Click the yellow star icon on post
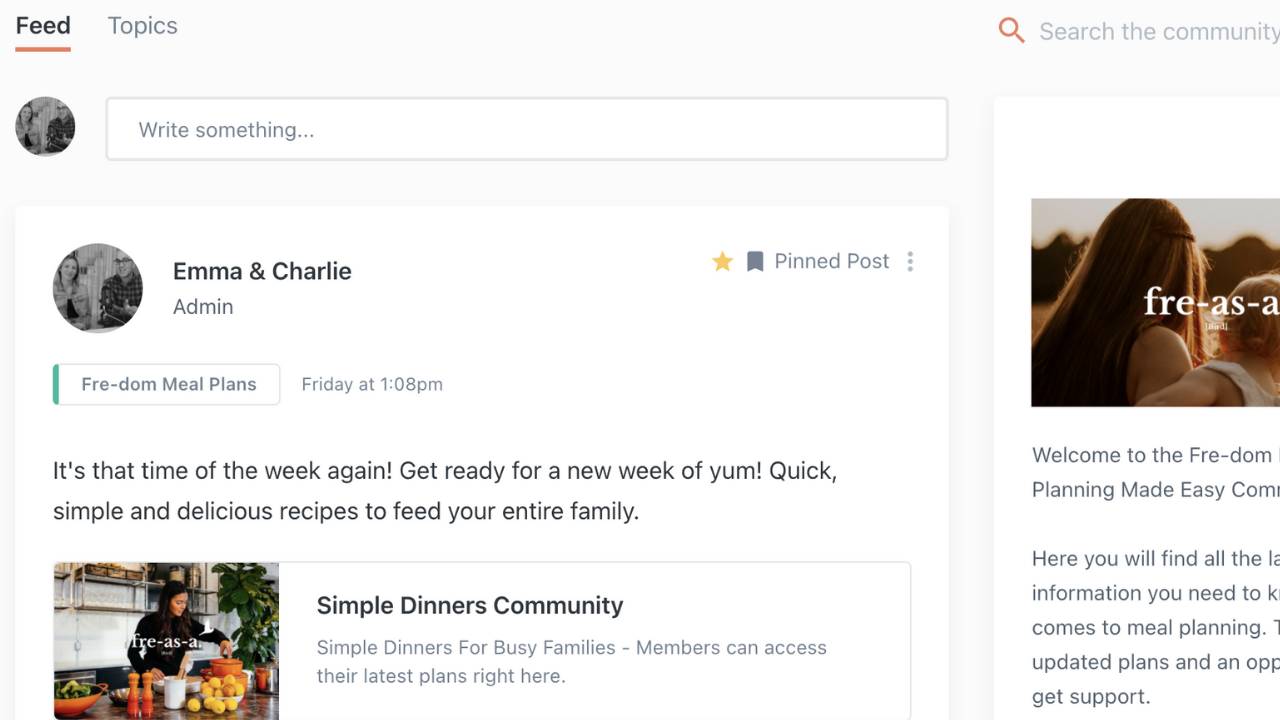Screen dimensions: 1280x720 pos(722,262)
